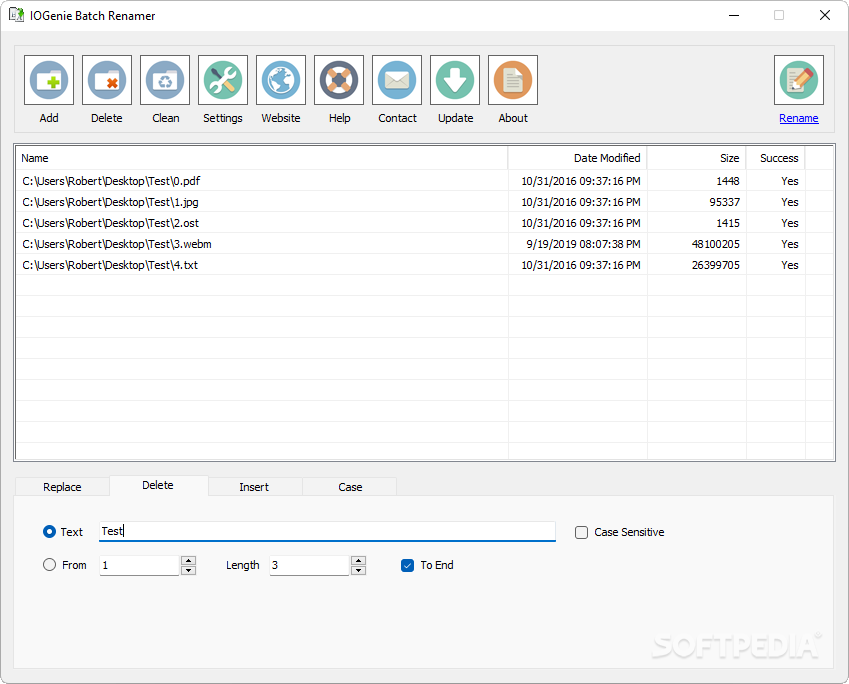Increase the Length value with up arrow
The width and height of the screenshot is (849, 684).
point(358,561)
